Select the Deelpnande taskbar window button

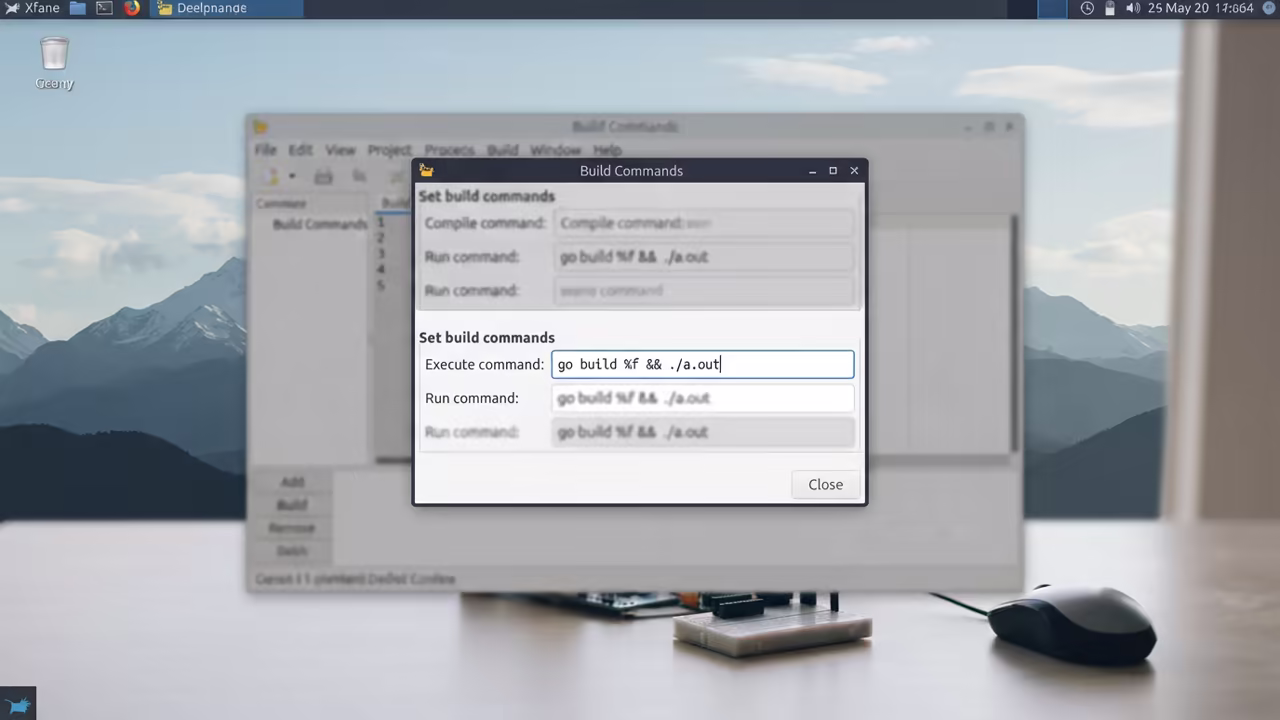click(227, 8)
